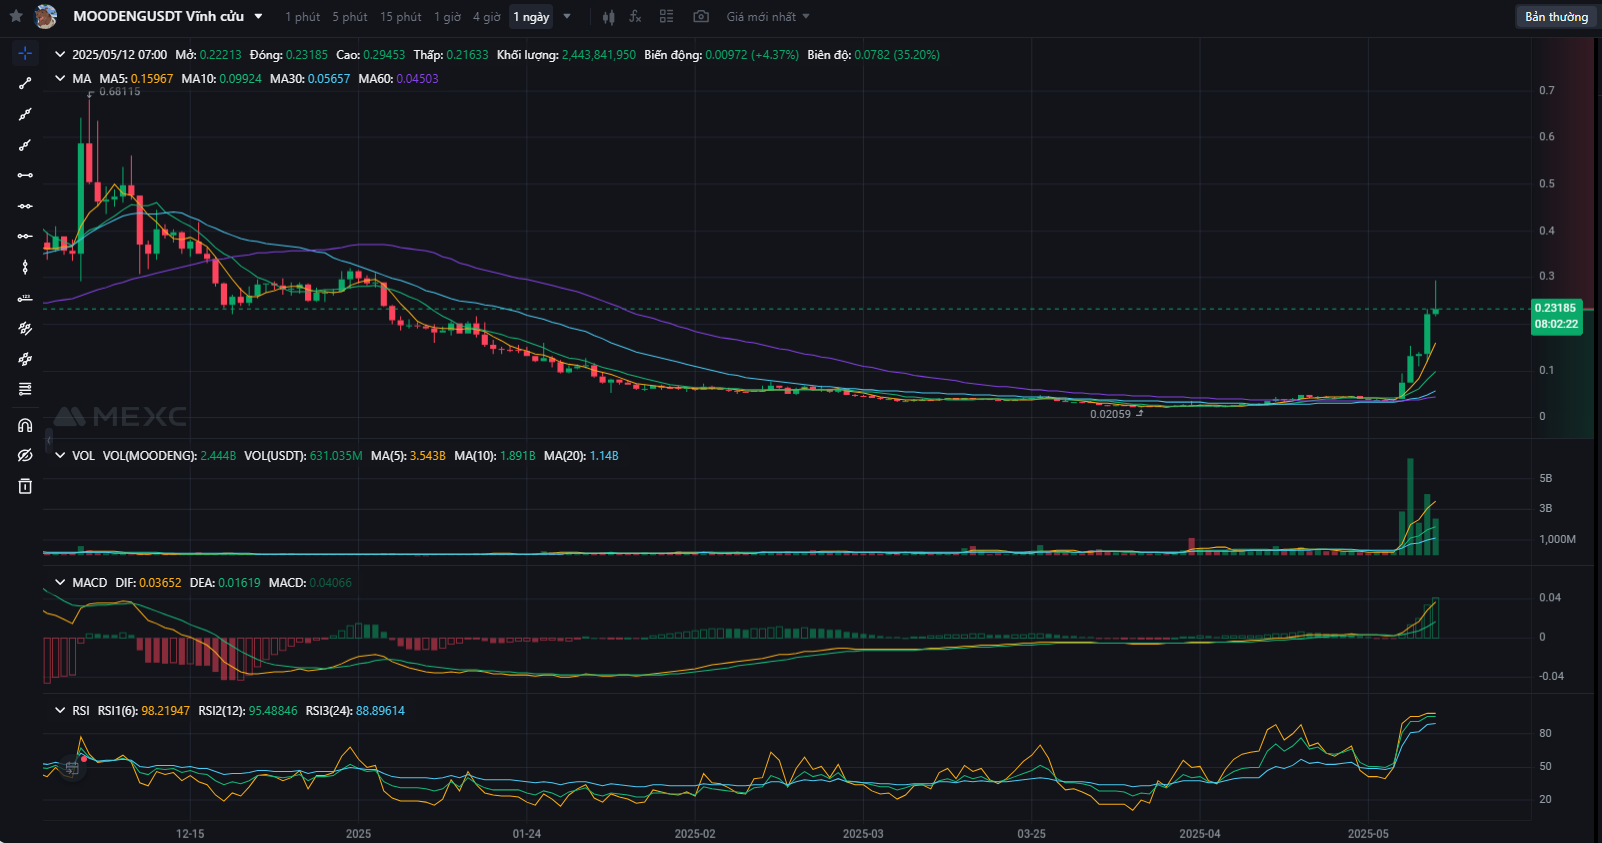Screen dimensions: 1602x843
Task: Select the parallel channel drawing tool
Action: (25, 328)
